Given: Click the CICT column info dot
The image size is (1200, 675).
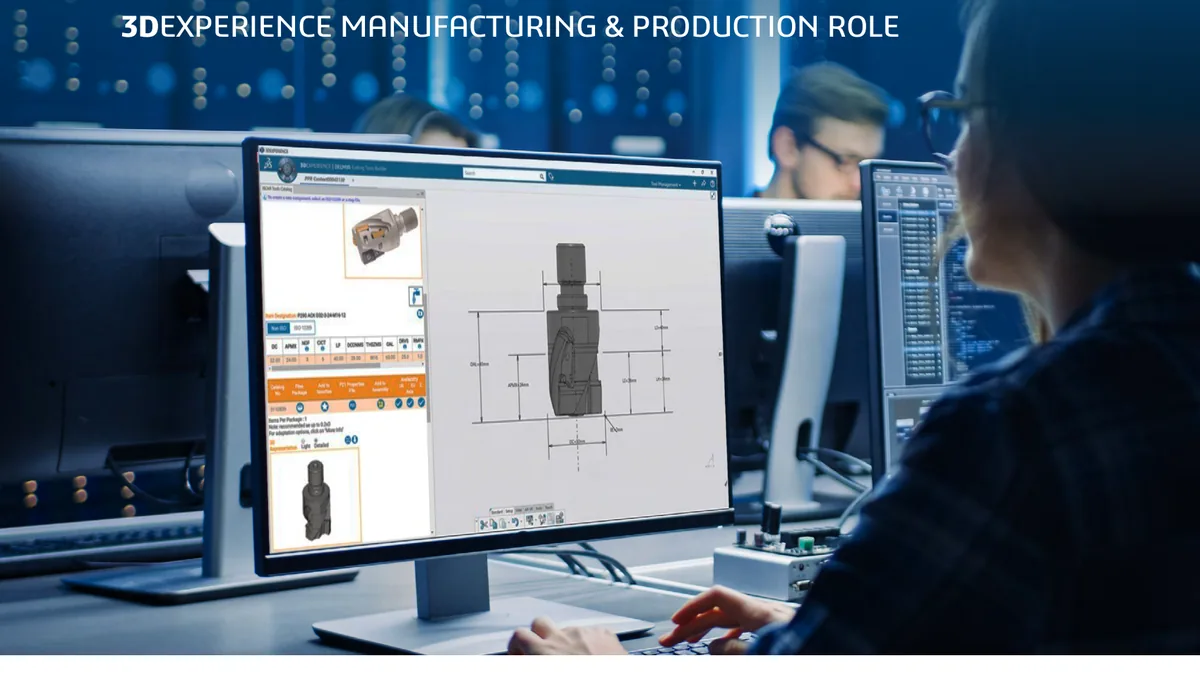Looking at the screenshot, I should (322, 349).
